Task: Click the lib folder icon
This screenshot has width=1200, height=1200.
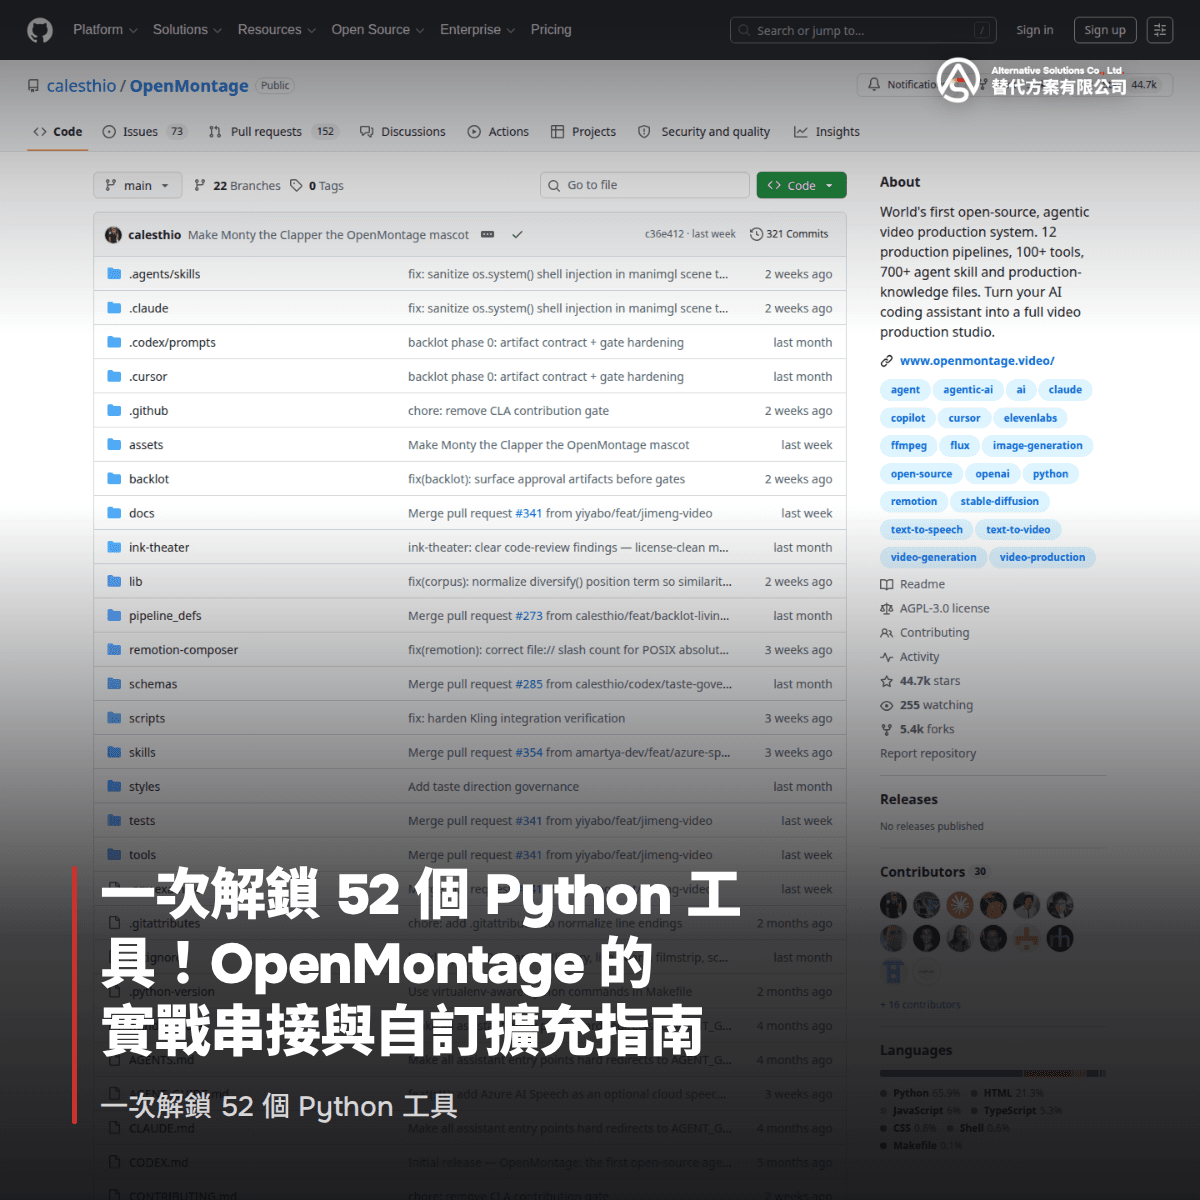Action: [x=114, y=581]
